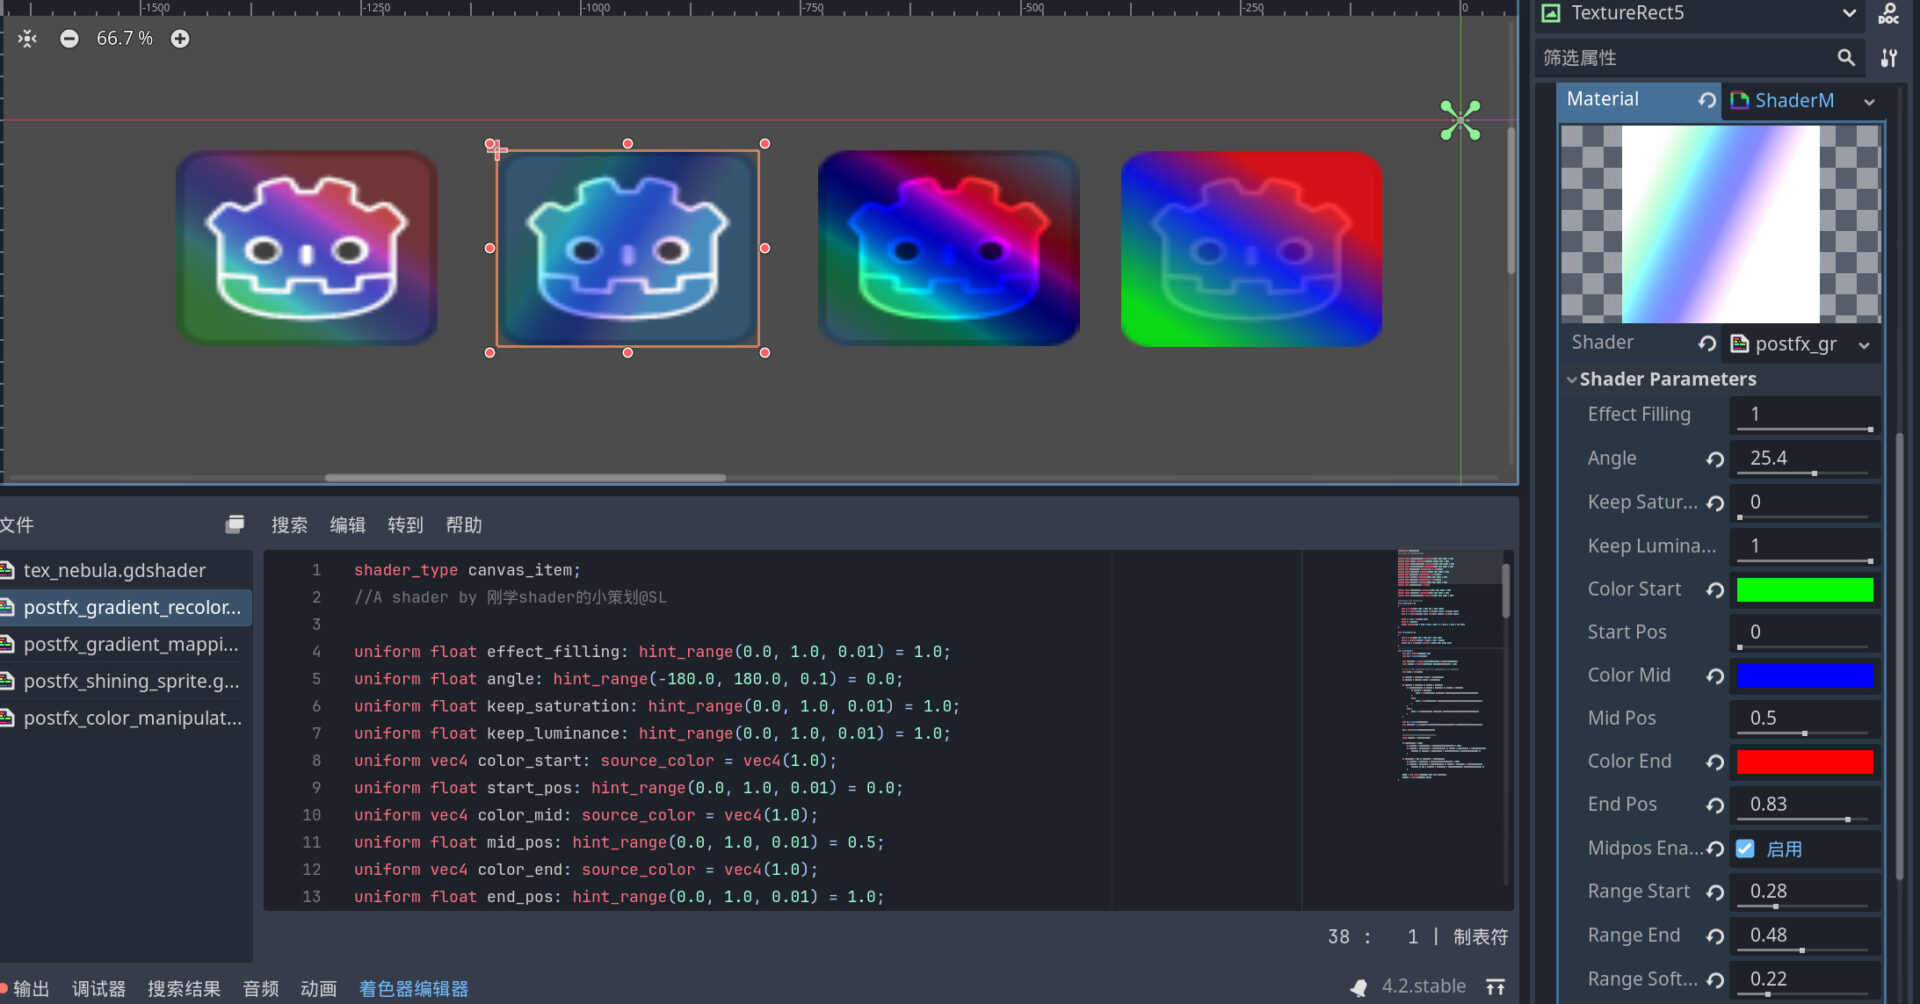
Task: Open the 编辑 menu in shader editor
Action: tap(347, 525)
